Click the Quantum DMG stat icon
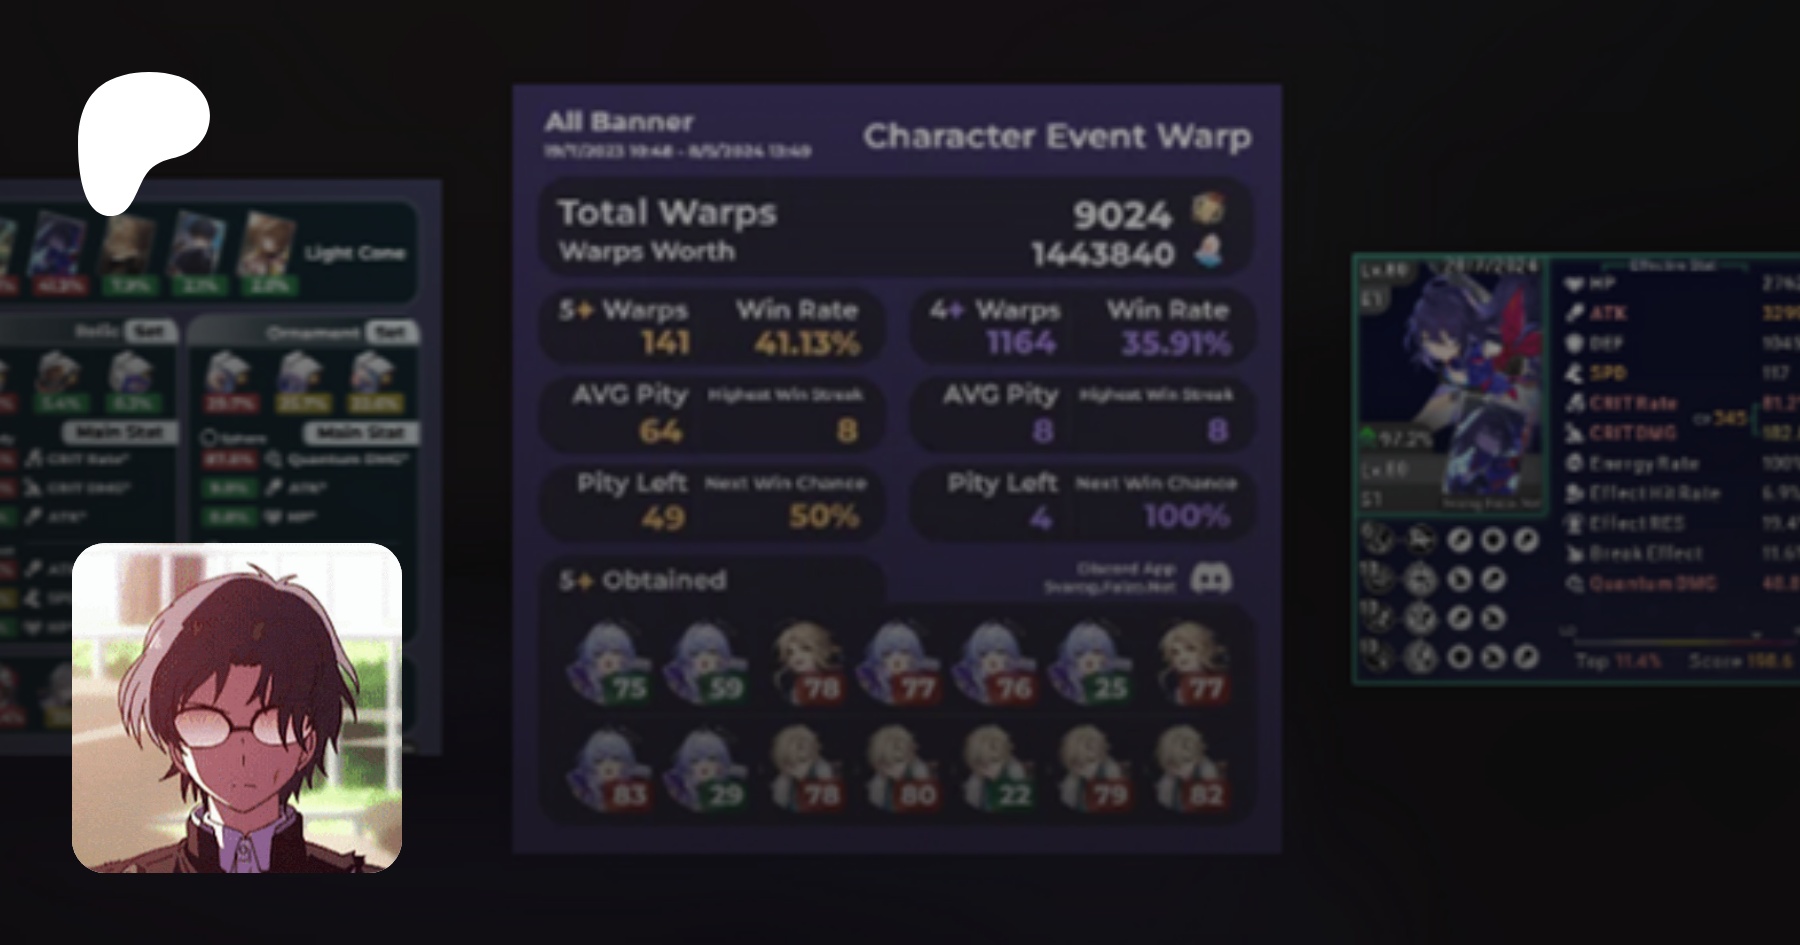 (x=1574, y=583)
